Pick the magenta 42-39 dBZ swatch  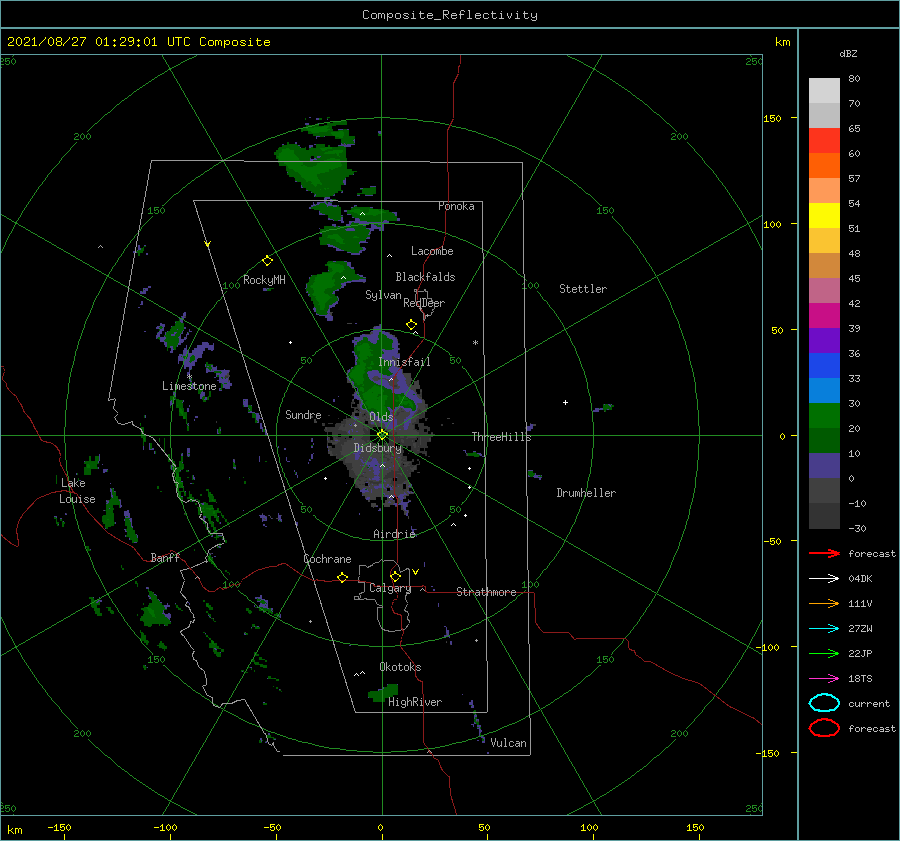point(824,316)
